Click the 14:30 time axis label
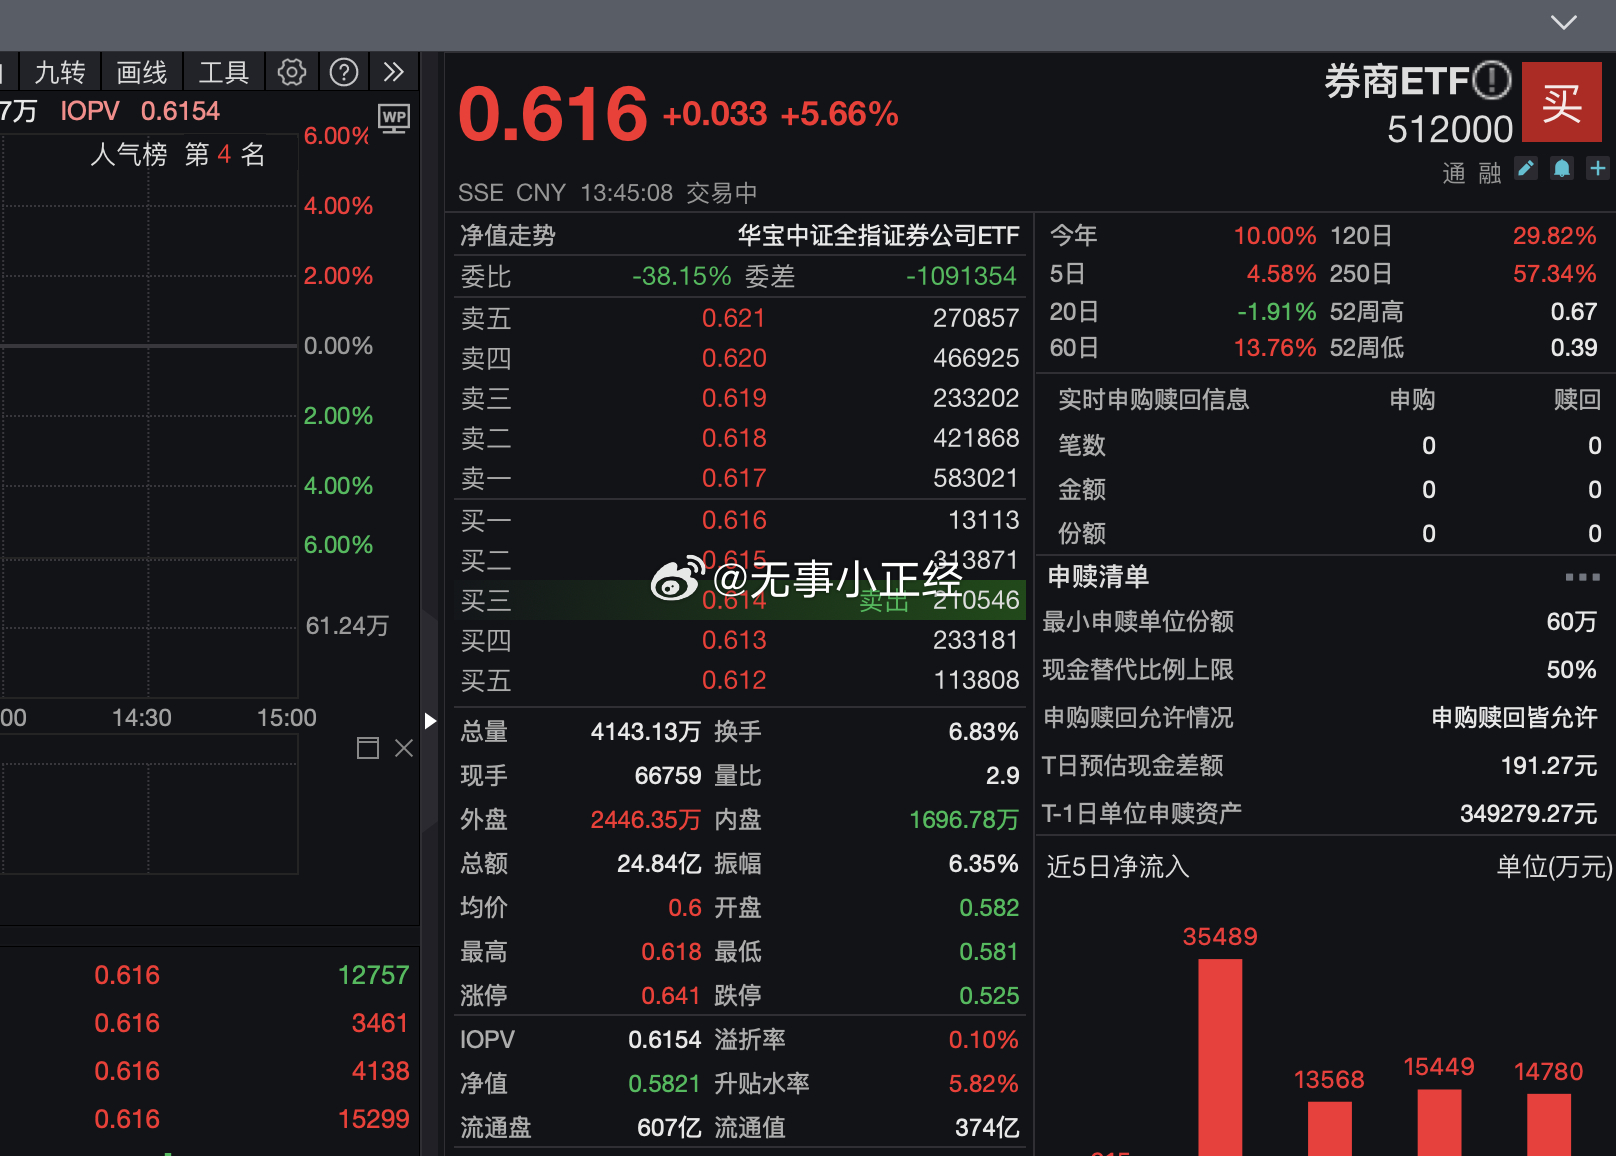Image resolution: width=1616 pixels, height=1156 pixels. click(x=142, y=718)
